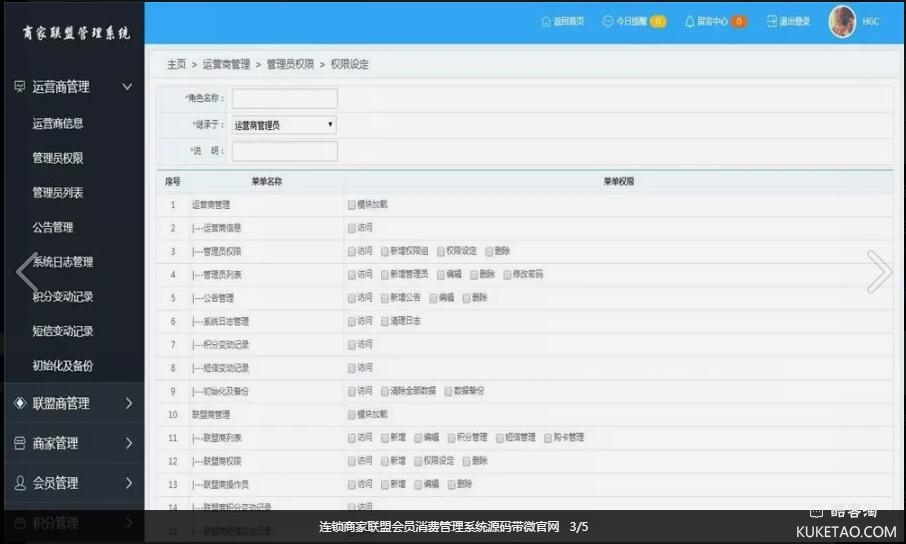Click the 今日提醒 smiley reminder icon
This screenshot has width=906, height=544.
(x=607, y=21)
